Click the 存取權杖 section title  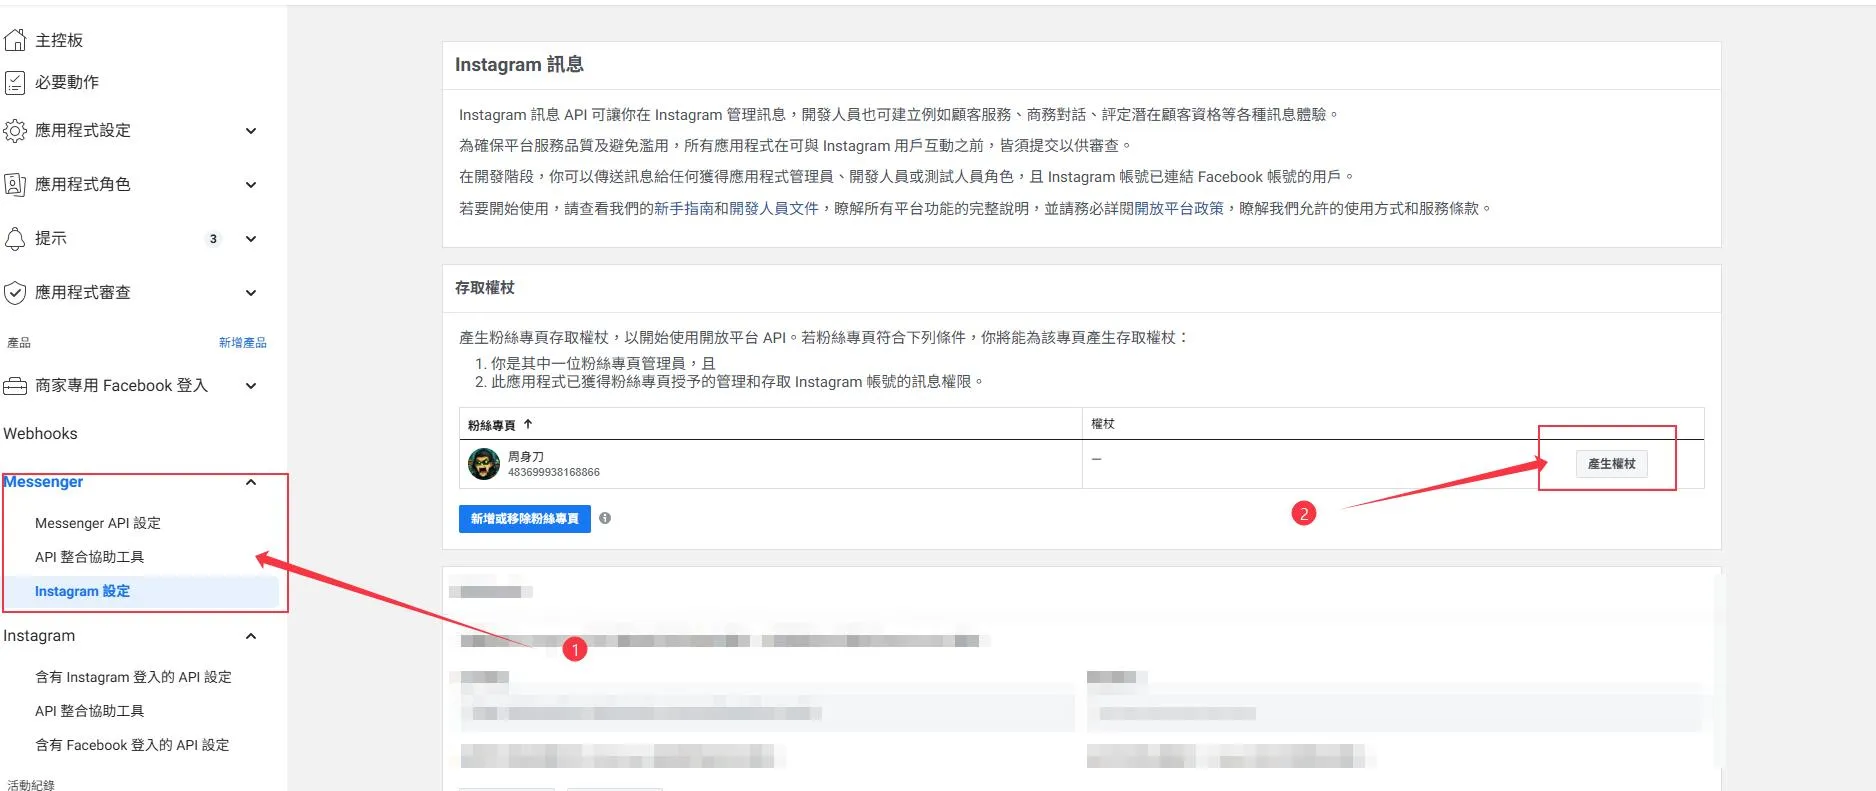[x=485, y=288]
